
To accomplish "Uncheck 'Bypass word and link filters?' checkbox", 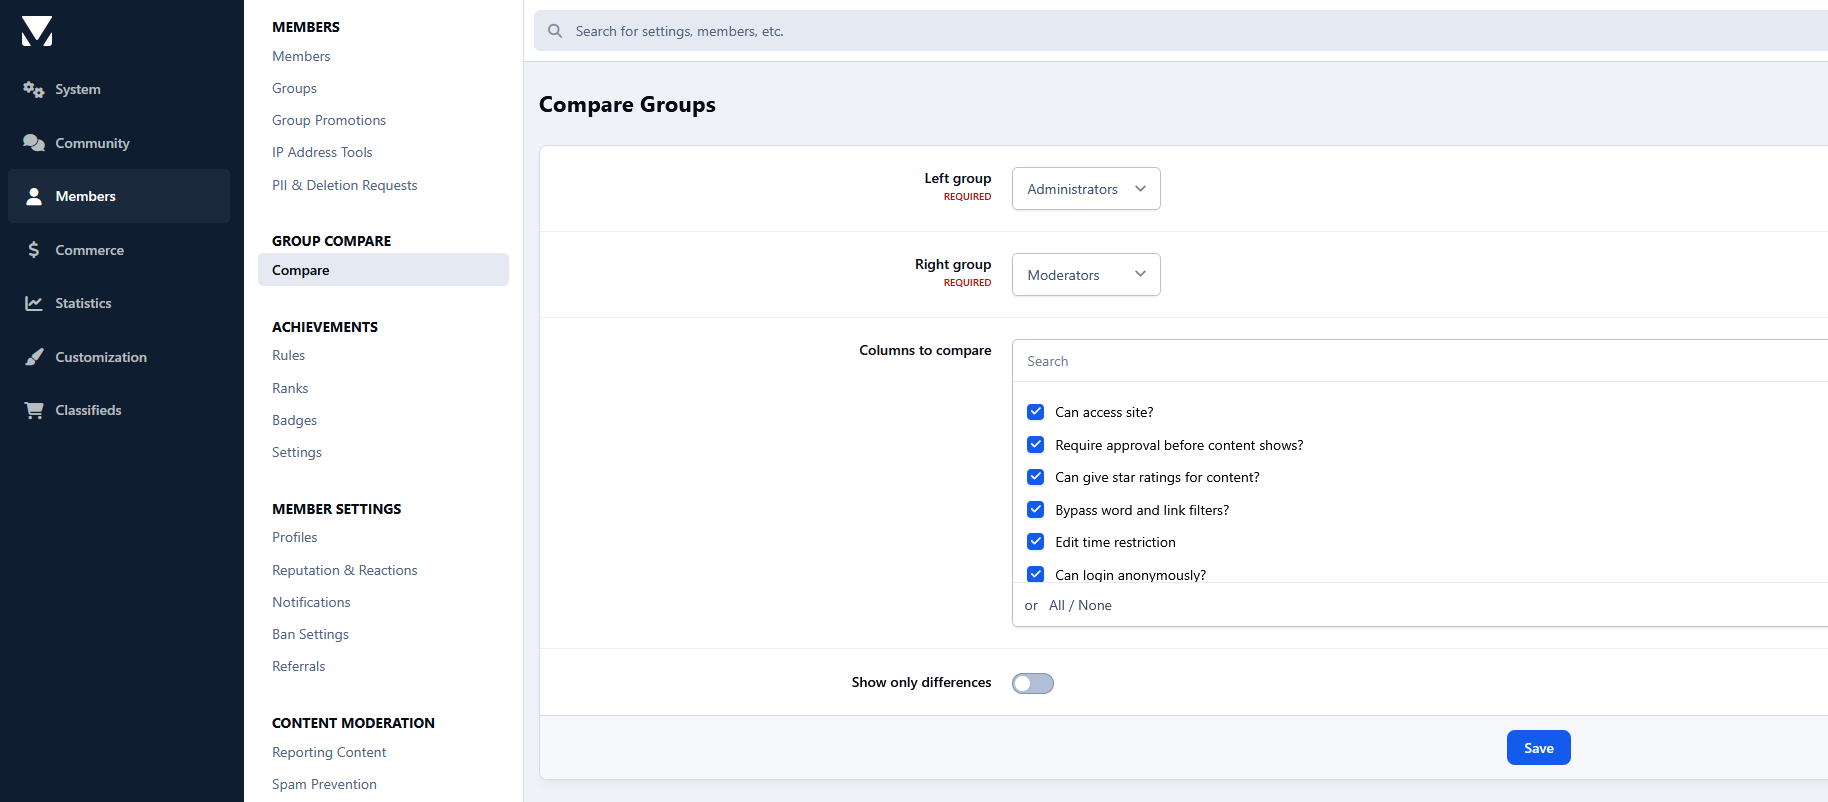I will pyautogui.click(x=1036, y=510).
